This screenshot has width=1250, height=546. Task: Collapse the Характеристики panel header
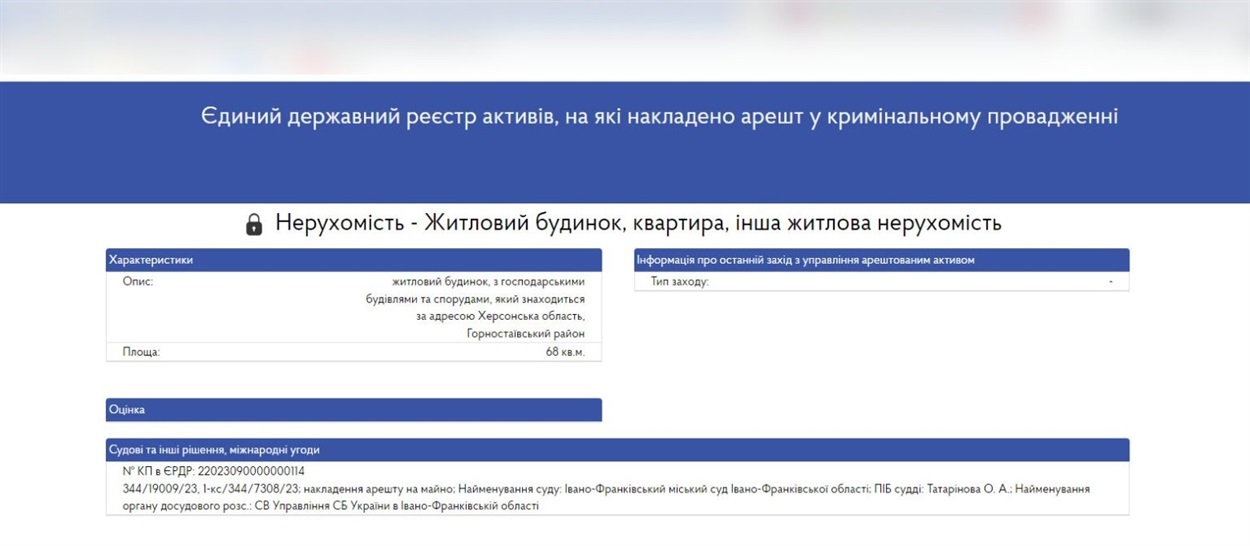click(354, 260)
